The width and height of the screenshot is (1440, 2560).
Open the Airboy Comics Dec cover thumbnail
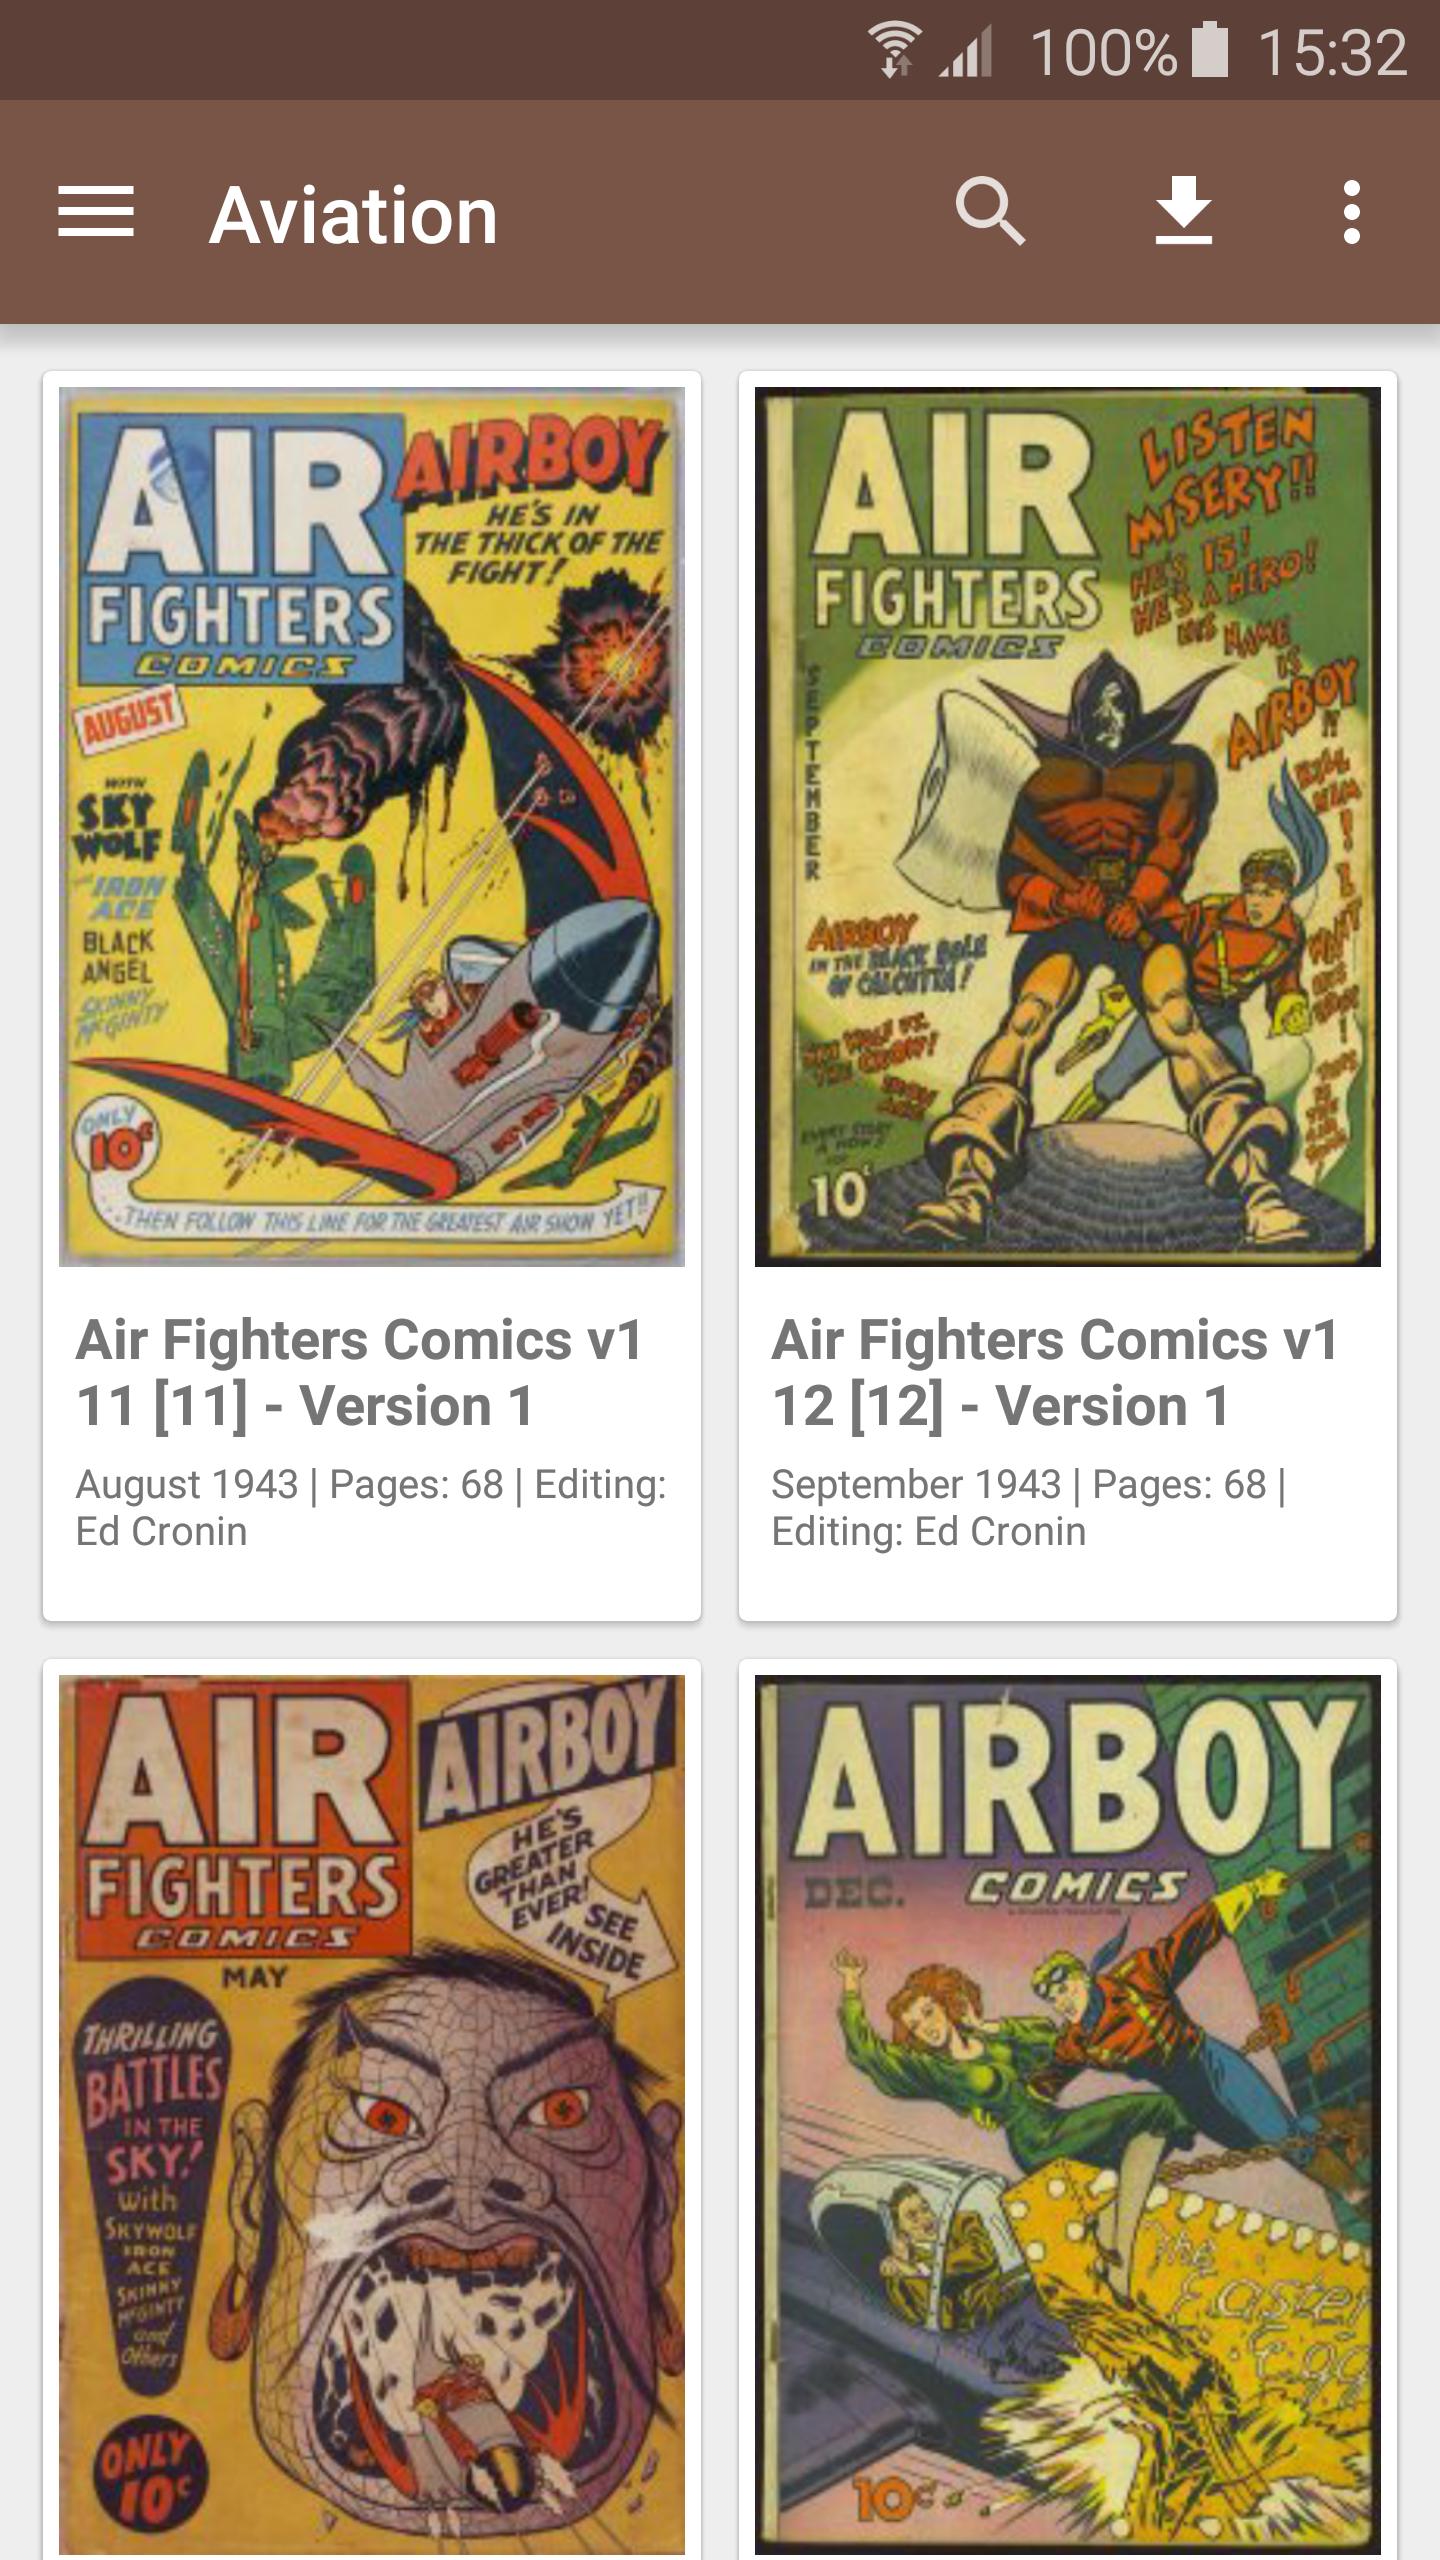[1068, 2115]
